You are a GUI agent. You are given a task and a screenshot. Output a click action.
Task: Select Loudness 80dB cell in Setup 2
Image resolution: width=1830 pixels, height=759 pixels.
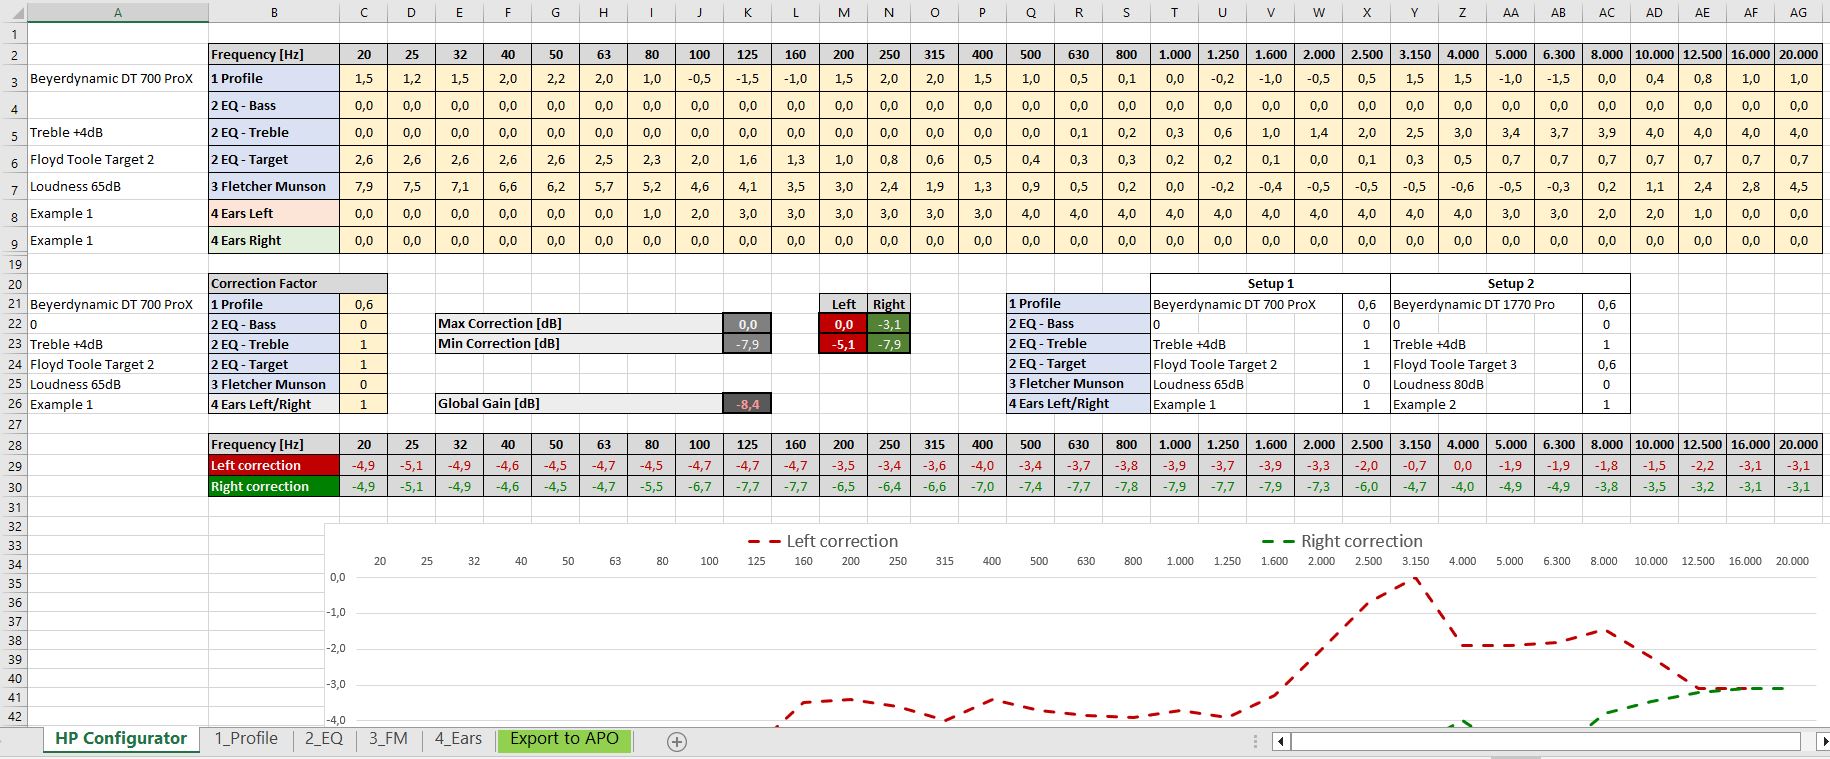1486,385
